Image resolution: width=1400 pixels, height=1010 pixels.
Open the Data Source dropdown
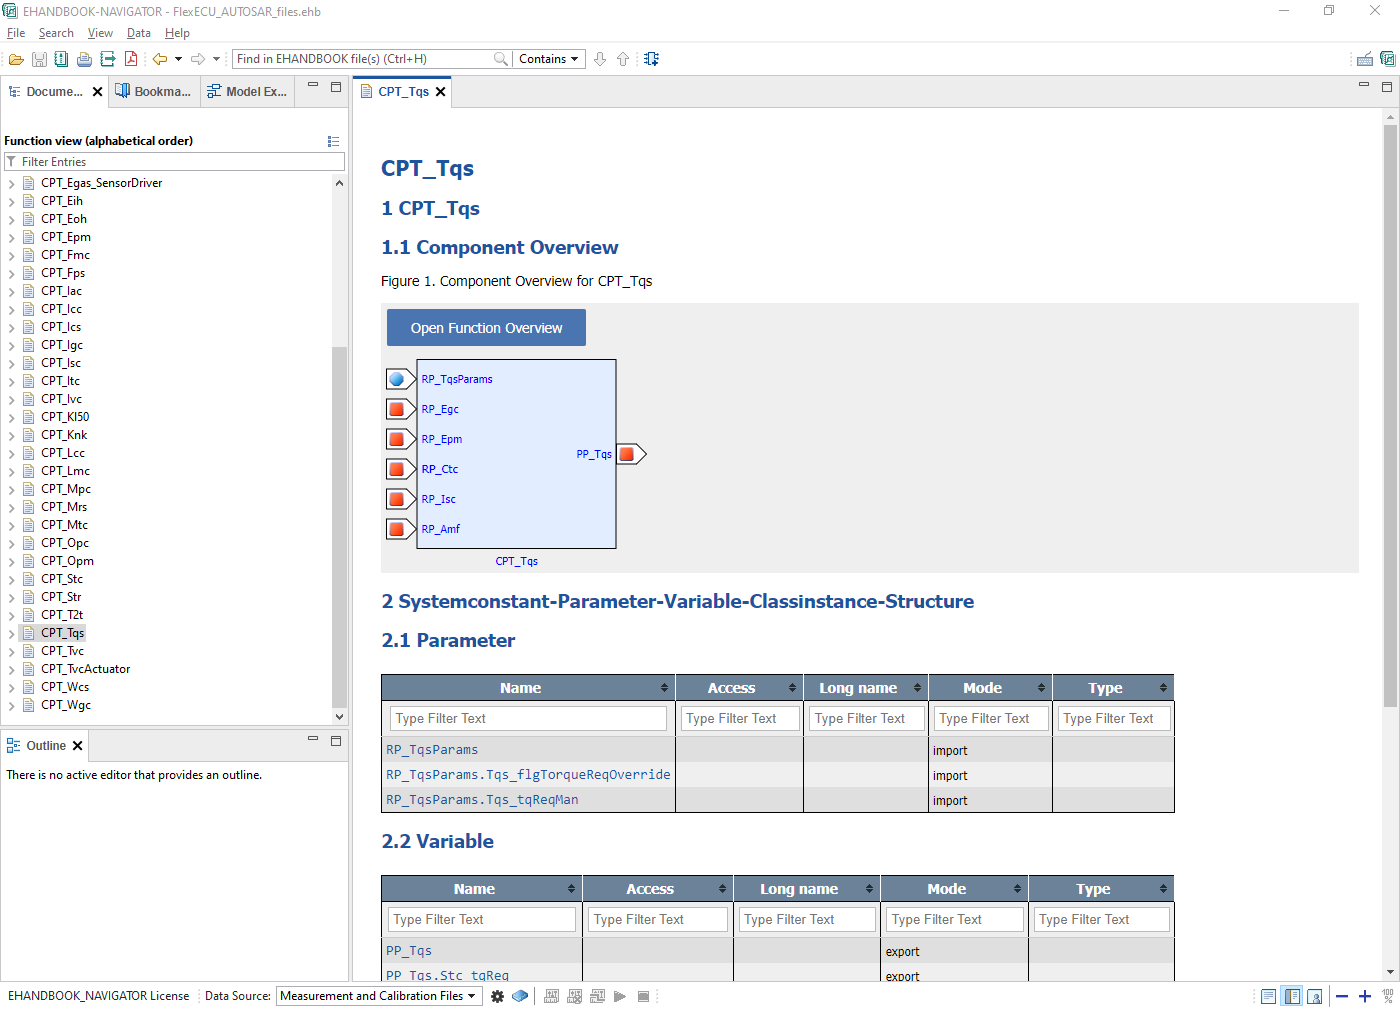379,996
